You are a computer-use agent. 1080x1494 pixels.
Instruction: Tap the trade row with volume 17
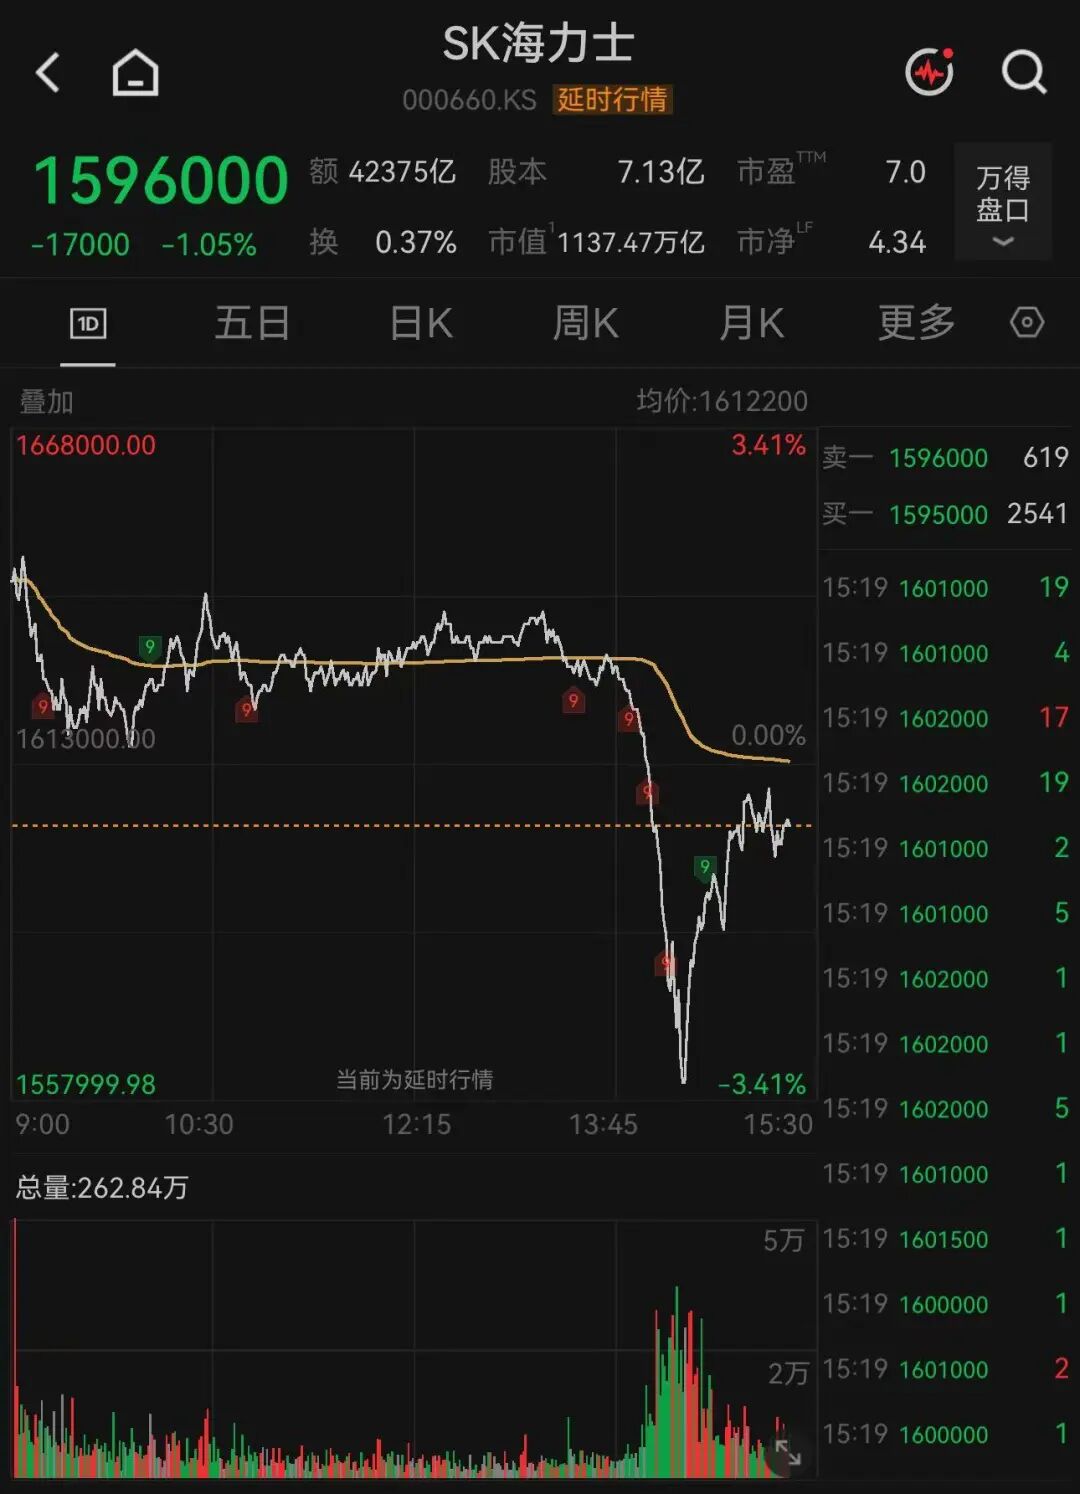tap(946, 718)
